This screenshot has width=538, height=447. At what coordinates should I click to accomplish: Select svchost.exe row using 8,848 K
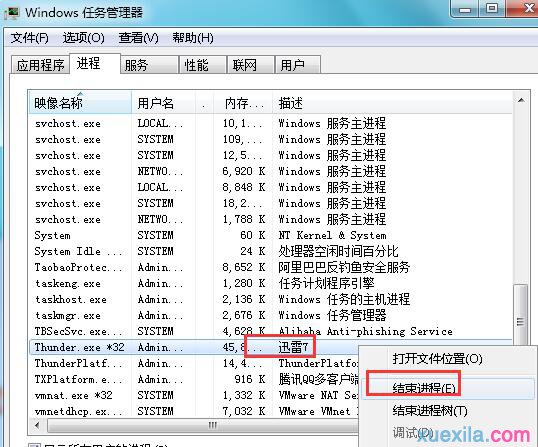click(271, 187)
